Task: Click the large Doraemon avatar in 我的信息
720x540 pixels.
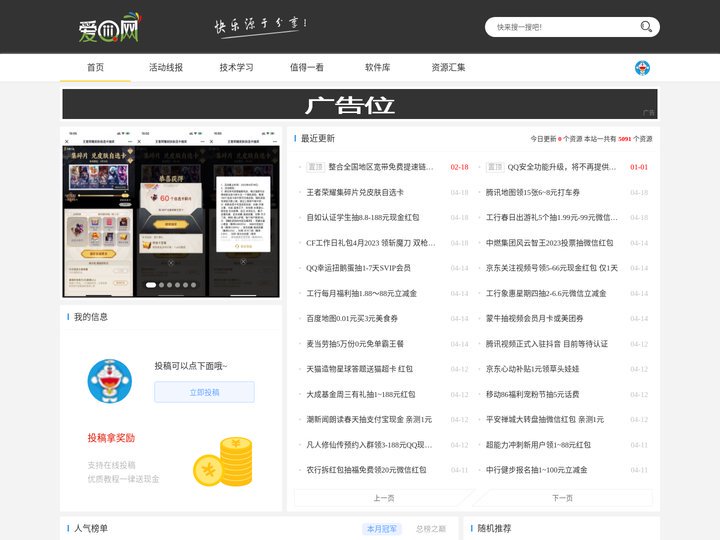Action: click(x=110, y=381)
